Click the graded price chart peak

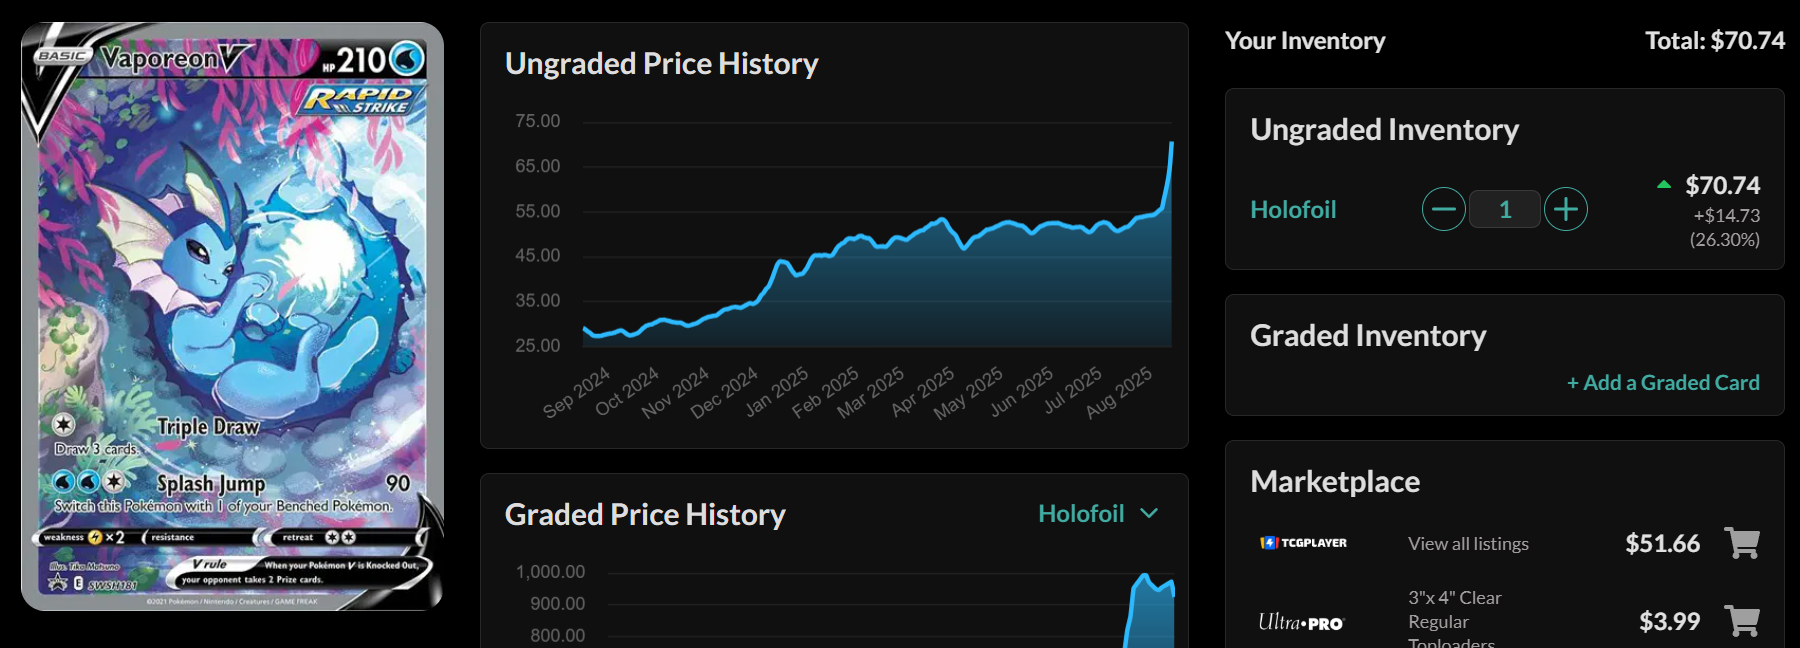1144,576
